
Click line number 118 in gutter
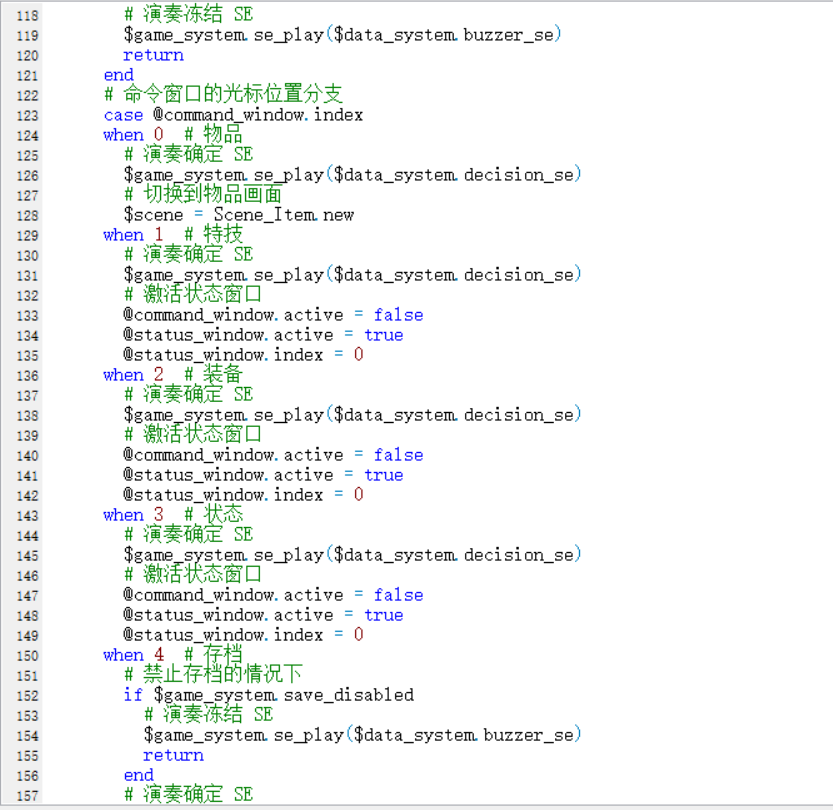pyautogui.click(x=27, y=15)
